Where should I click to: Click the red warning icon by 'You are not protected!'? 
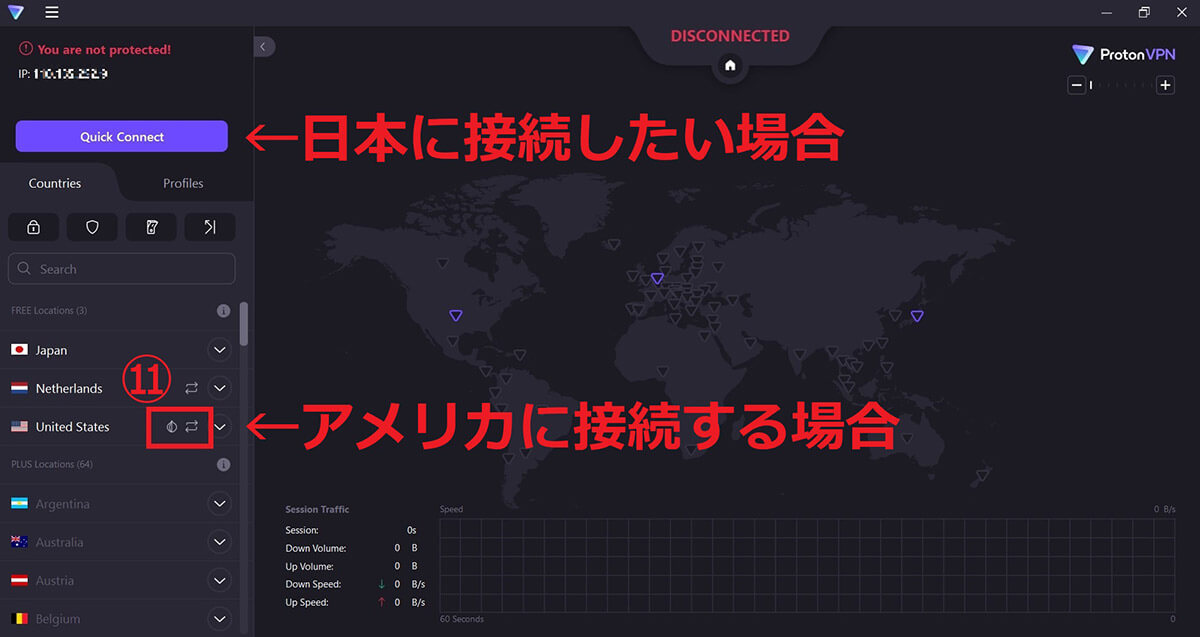[26, 49]
